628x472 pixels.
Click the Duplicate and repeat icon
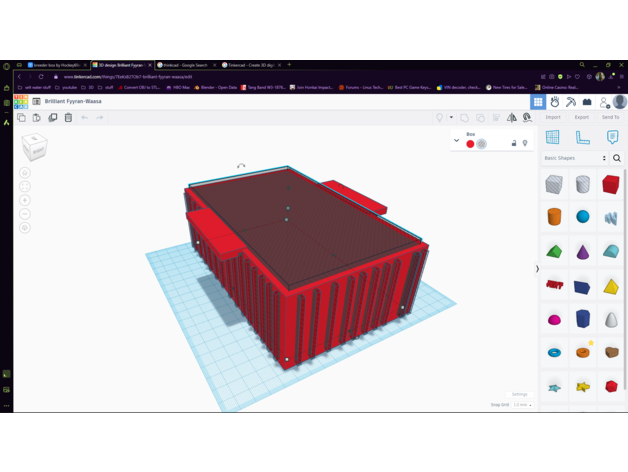(53, 118)
